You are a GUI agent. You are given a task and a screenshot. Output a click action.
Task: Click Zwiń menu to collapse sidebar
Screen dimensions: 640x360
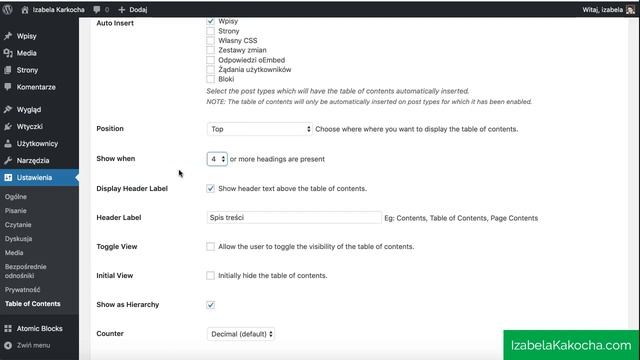click(x=33, y=345)
